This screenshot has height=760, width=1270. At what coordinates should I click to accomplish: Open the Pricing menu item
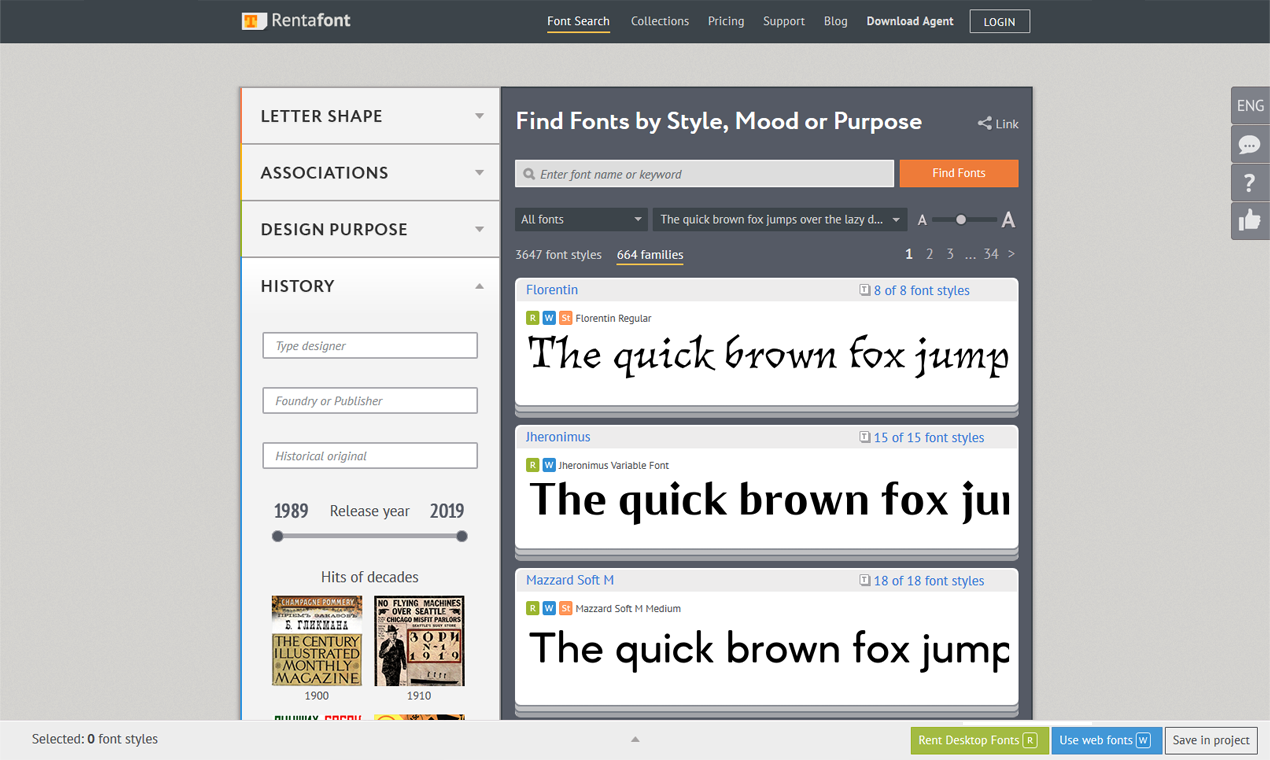(725, 21)
